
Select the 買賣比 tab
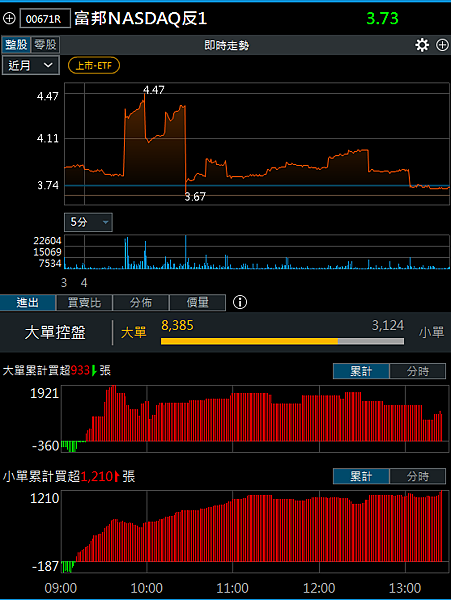(84, 303)
